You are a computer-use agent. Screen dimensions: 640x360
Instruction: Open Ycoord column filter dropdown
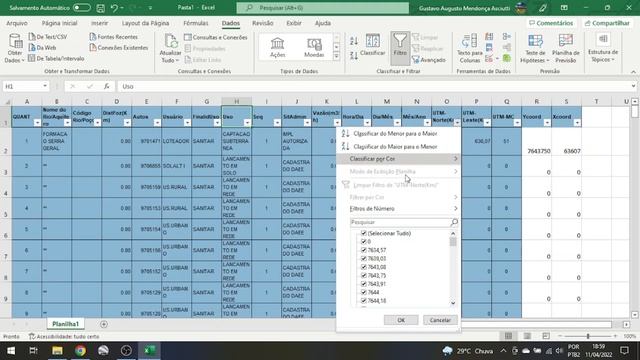coord(547,123)
